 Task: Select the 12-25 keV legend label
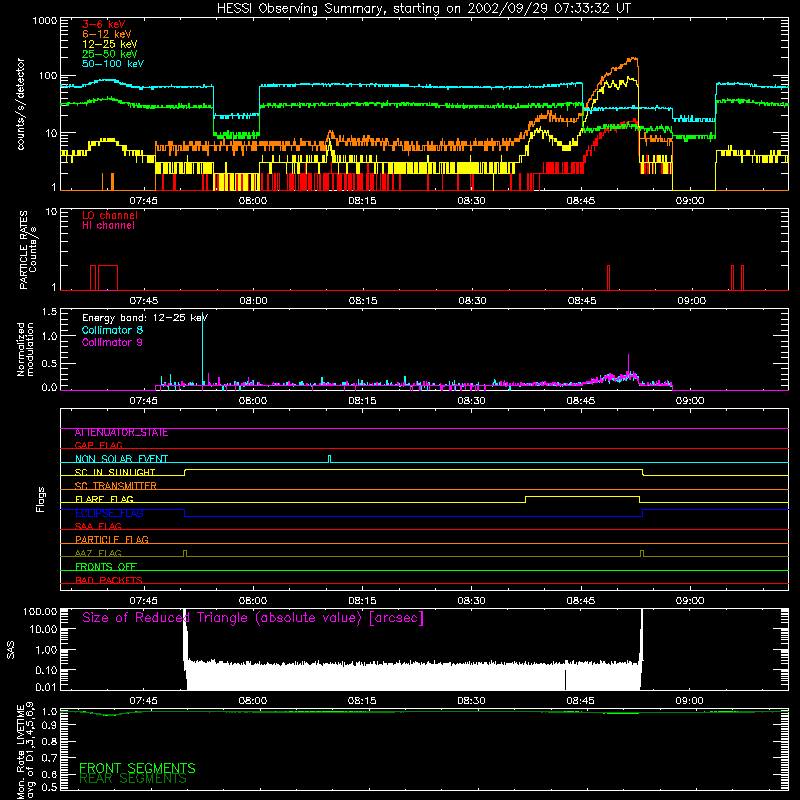(110, 44)
